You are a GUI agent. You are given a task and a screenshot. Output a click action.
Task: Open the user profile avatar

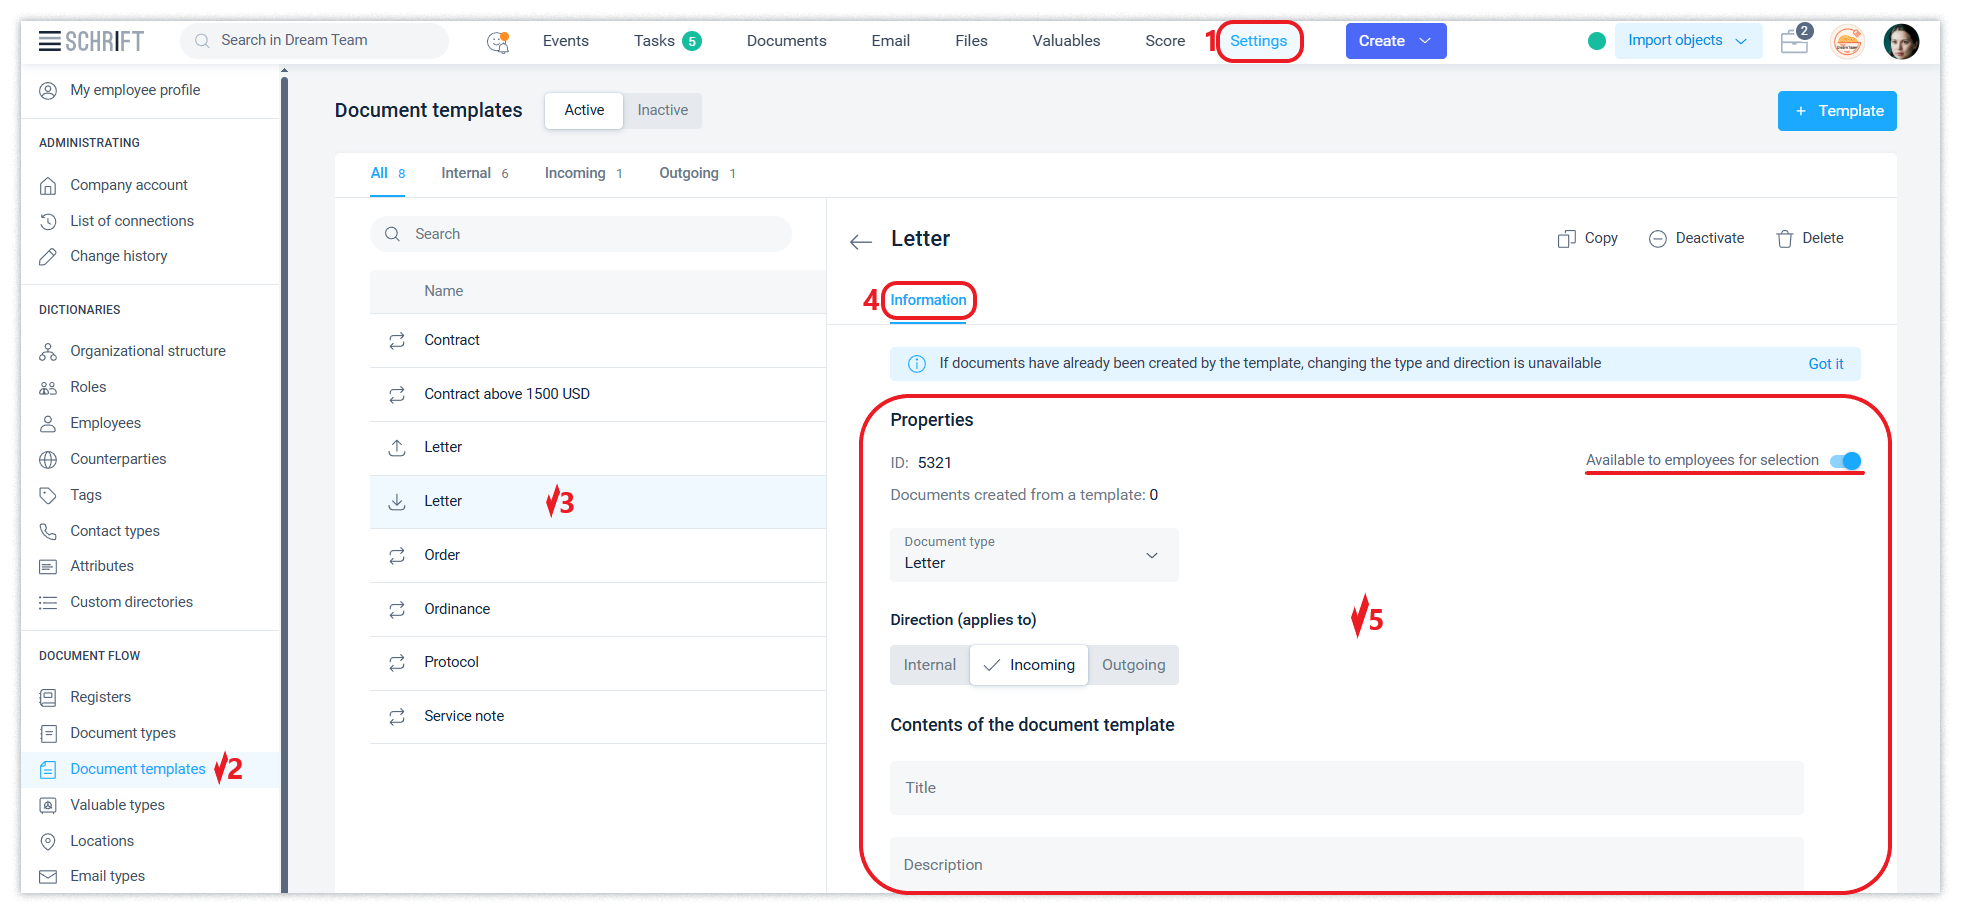click(x=1900, y=42)
